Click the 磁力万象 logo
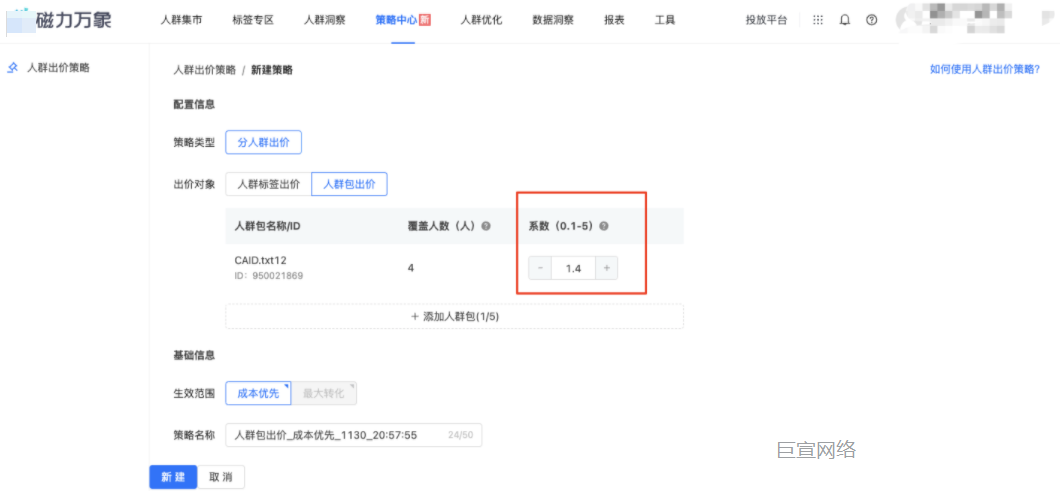 coord(59,20)
